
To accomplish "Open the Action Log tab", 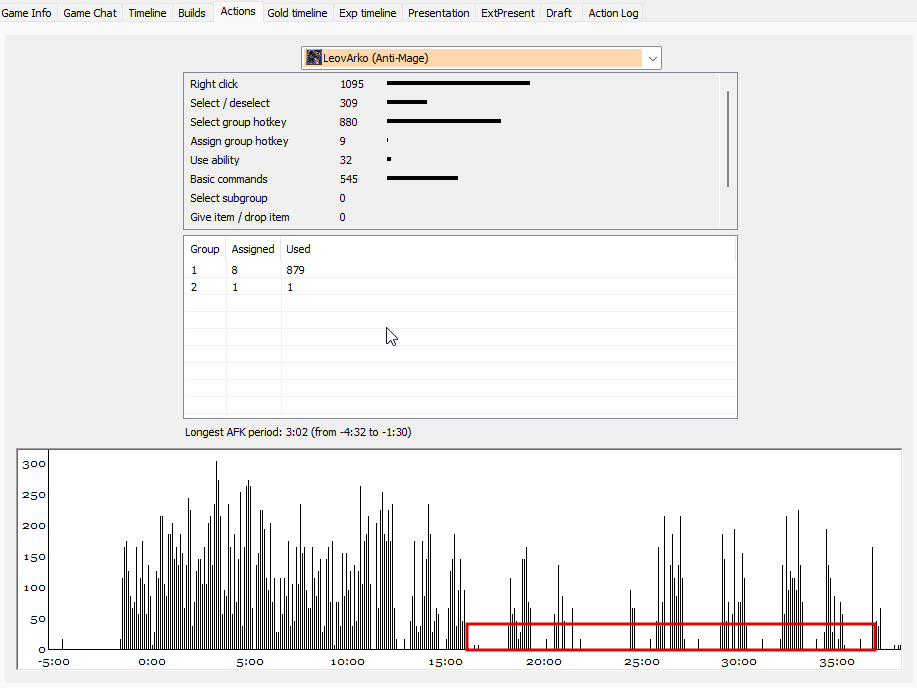I will 613,13.
